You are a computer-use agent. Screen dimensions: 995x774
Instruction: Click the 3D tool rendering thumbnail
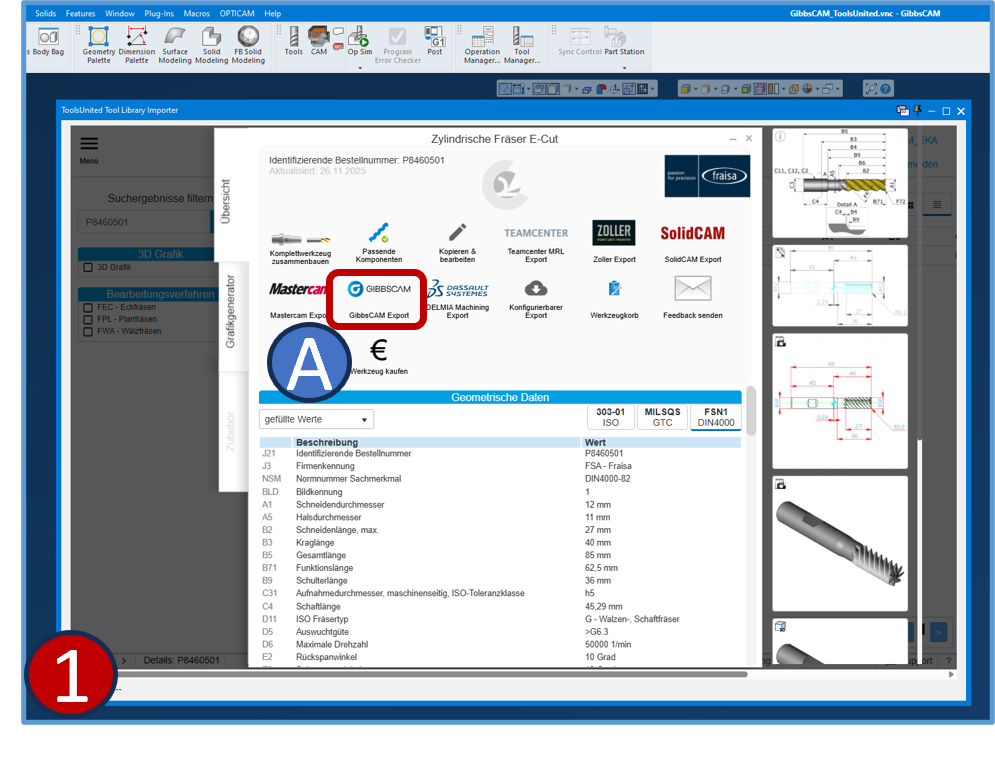point(840,543)
